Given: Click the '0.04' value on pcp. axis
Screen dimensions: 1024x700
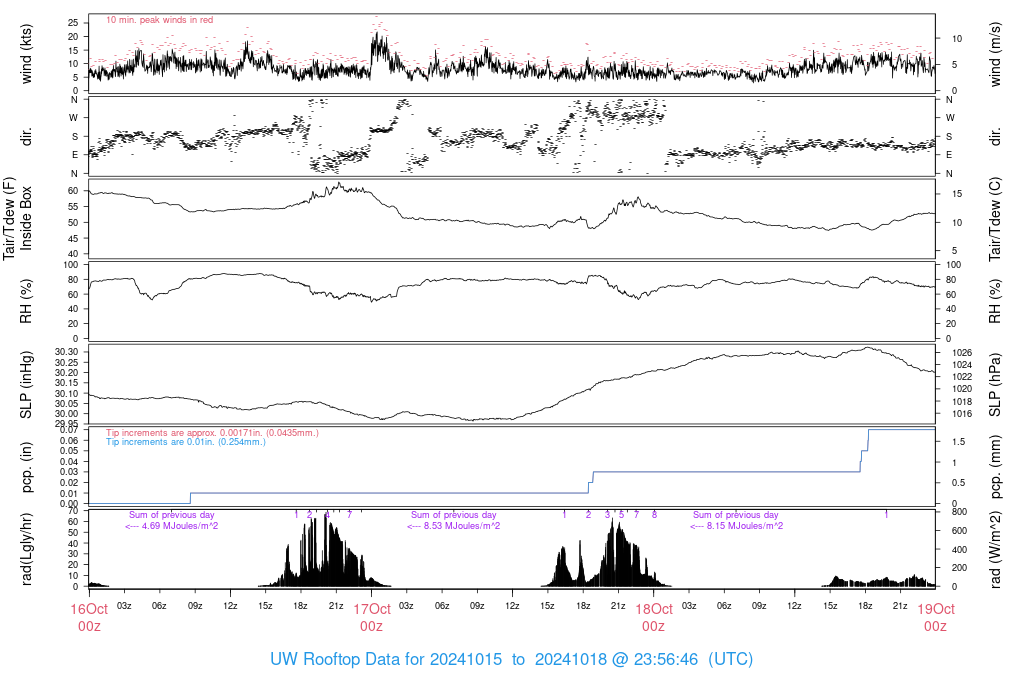Looking at the screenshot, I should point(71,462).
